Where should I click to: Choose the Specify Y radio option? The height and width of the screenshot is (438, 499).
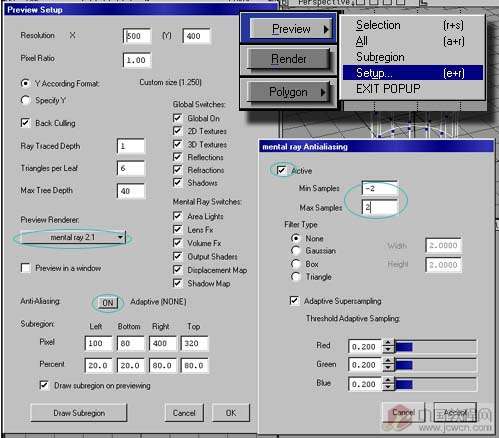click(25, 100)
